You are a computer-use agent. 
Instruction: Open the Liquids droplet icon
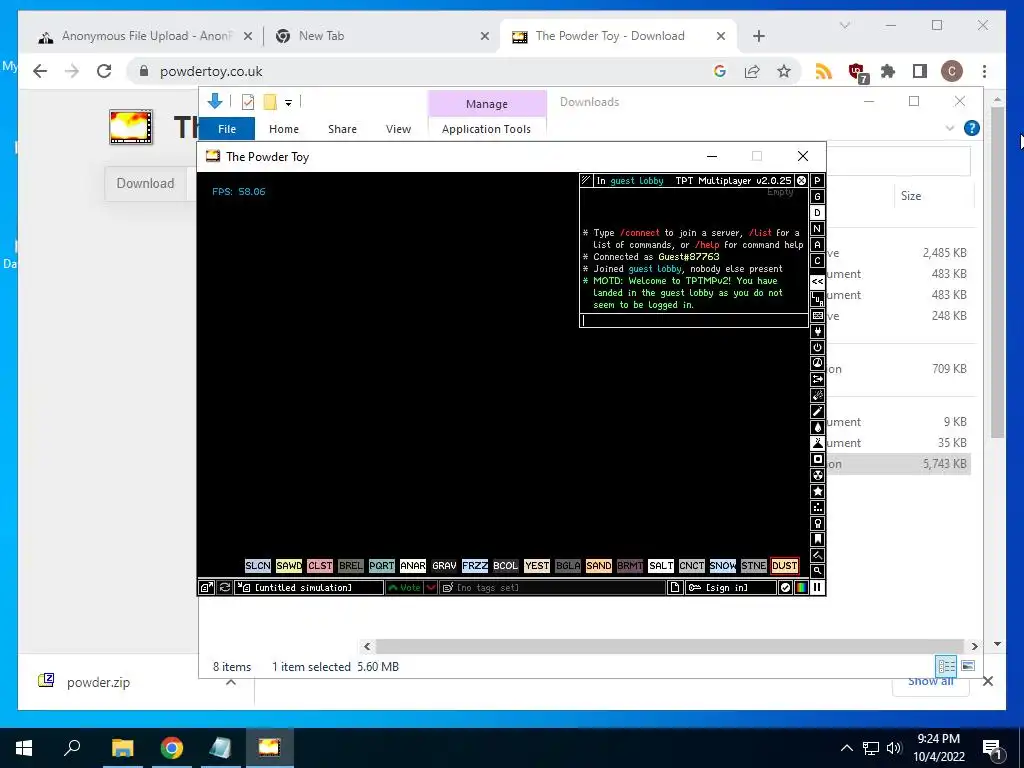pyautogui.click(x=817, y=427)
